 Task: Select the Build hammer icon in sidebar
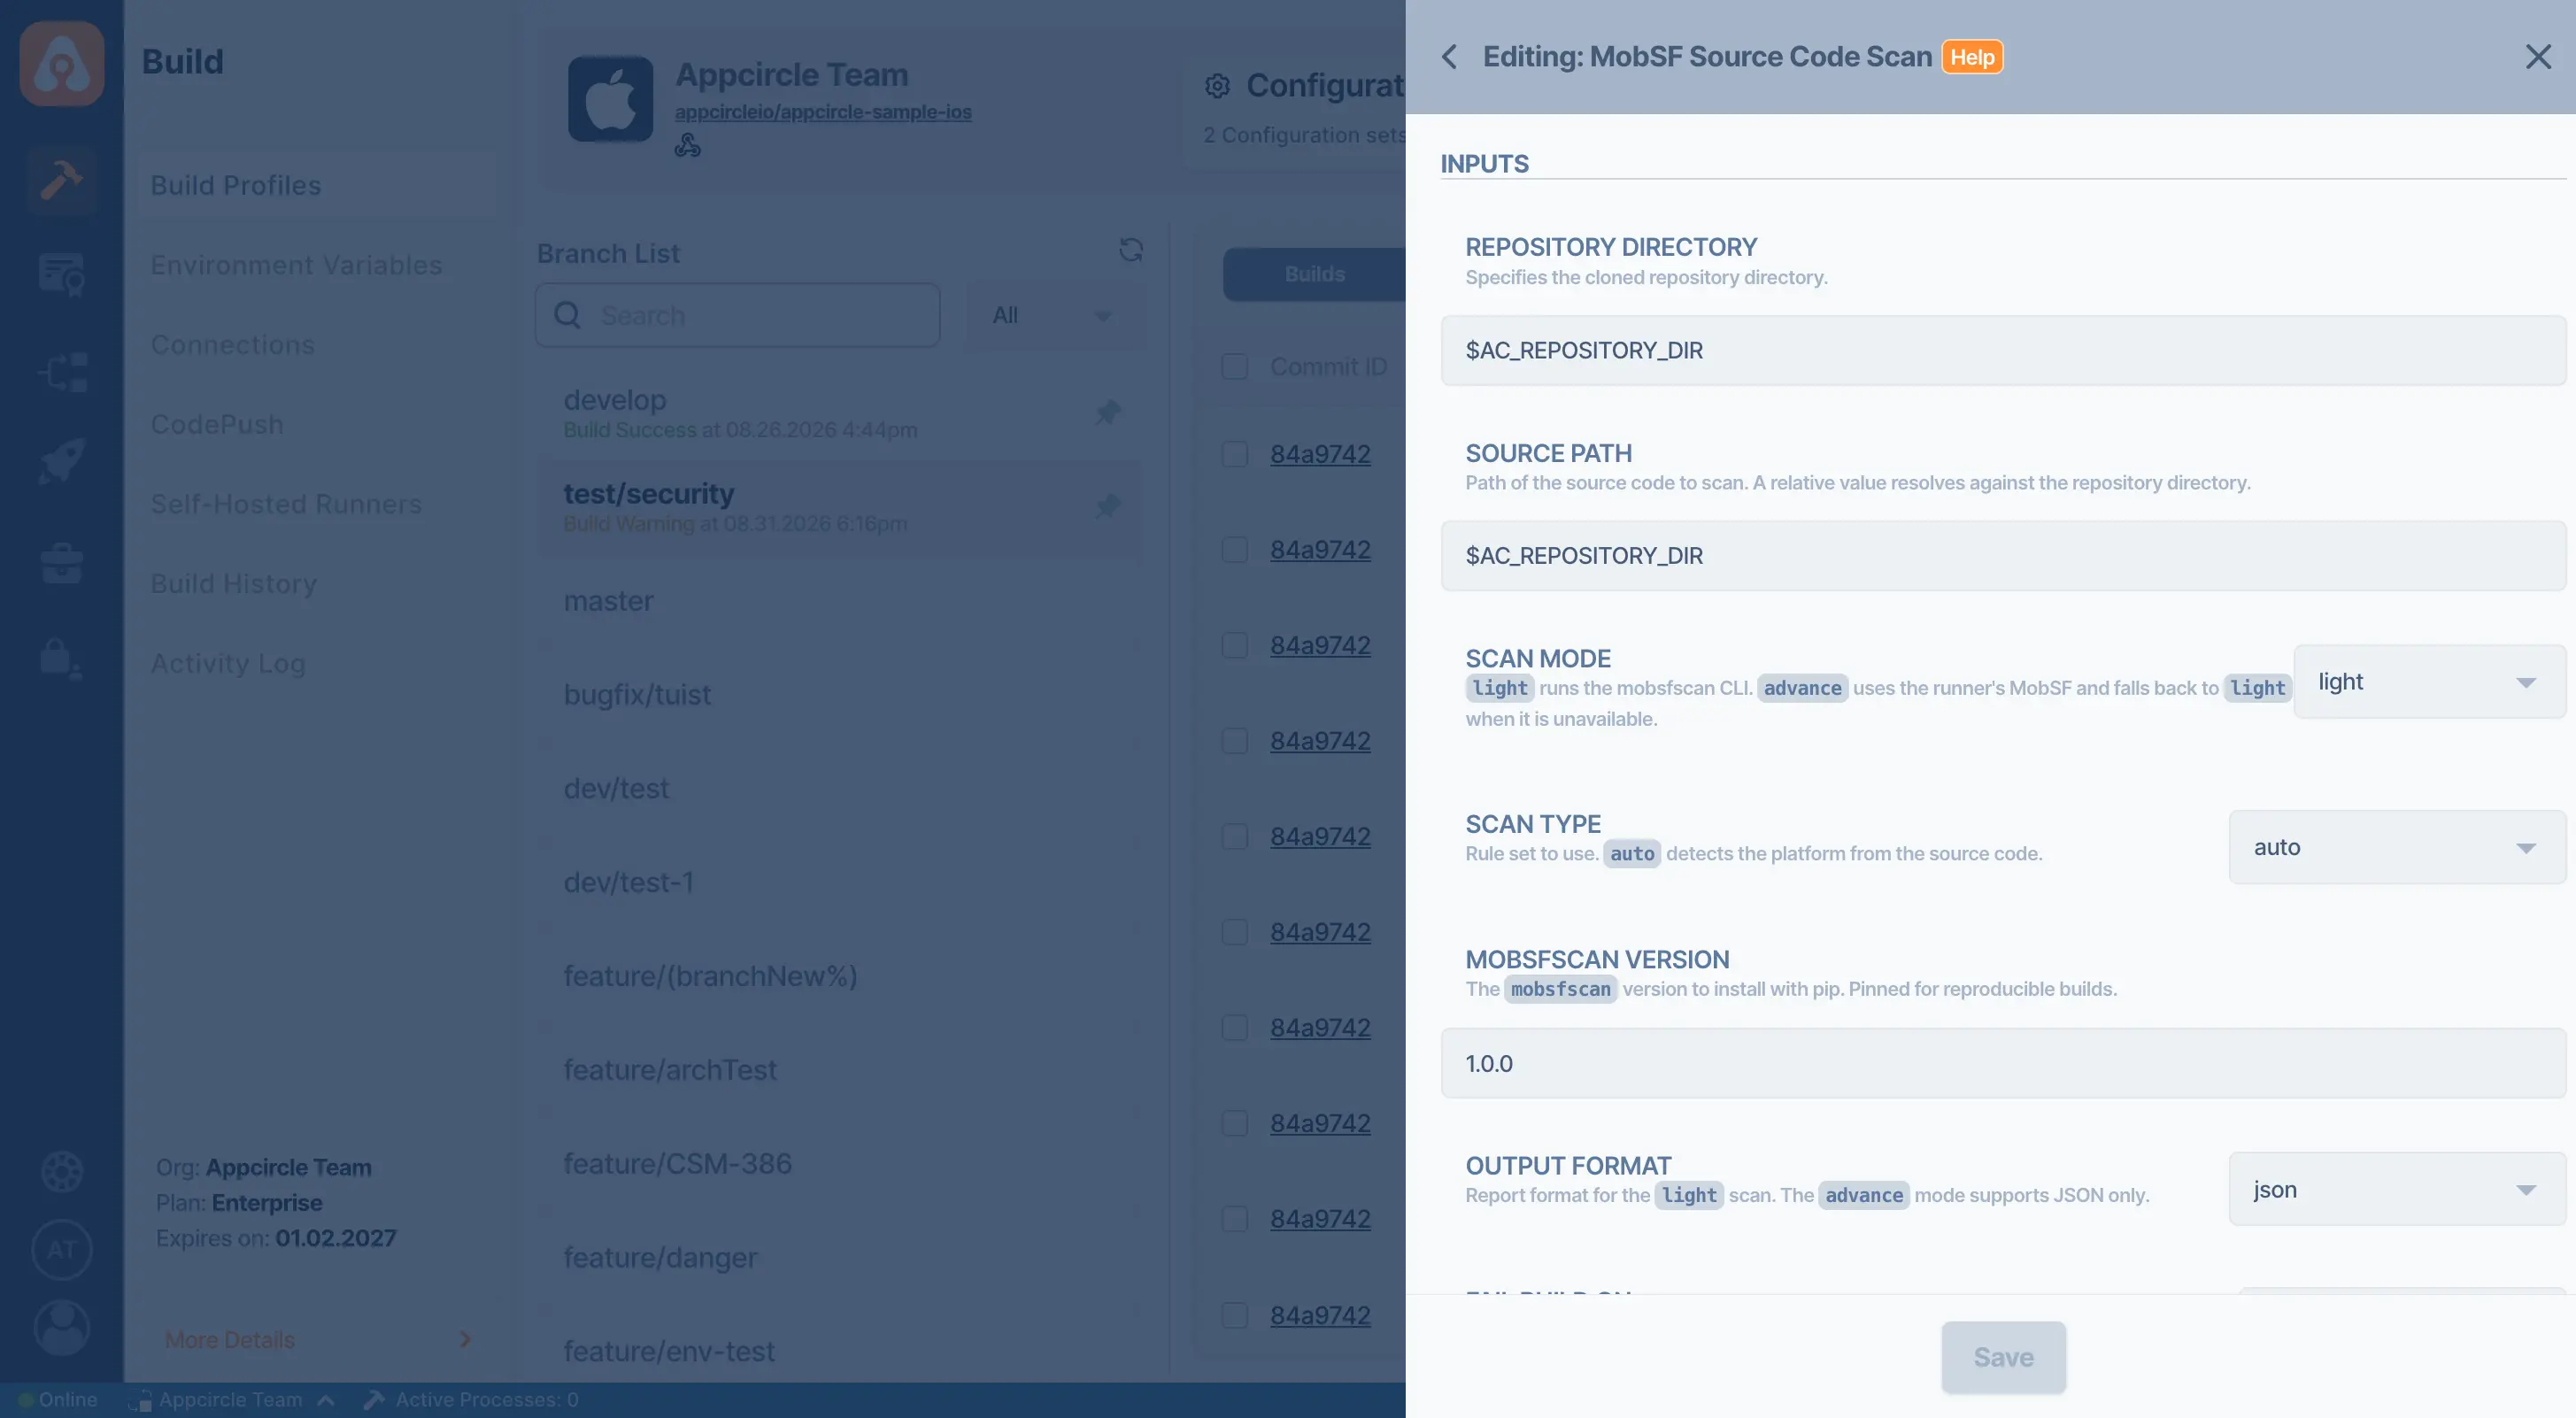(x=62, y=180)
